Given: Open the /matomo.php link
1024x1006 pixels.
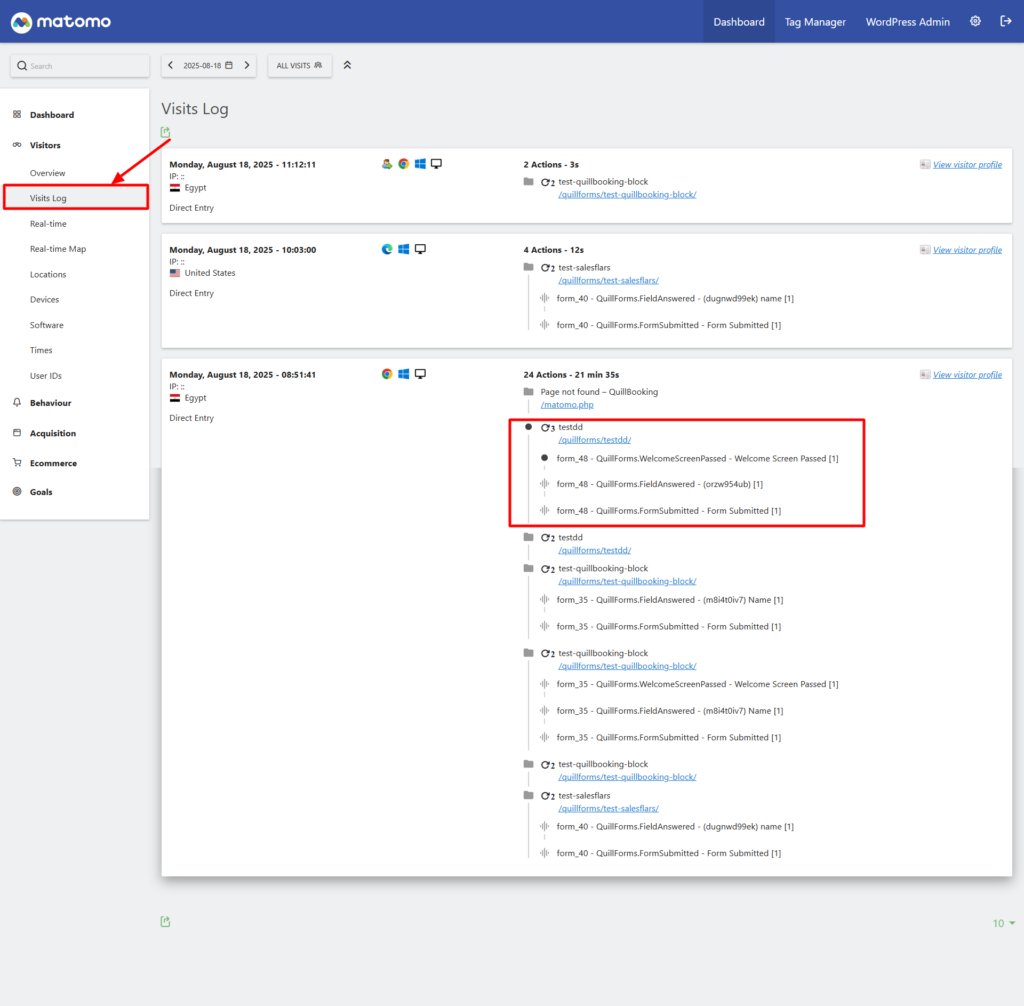Looking at the screenshot, I should [x=567, y=405].
